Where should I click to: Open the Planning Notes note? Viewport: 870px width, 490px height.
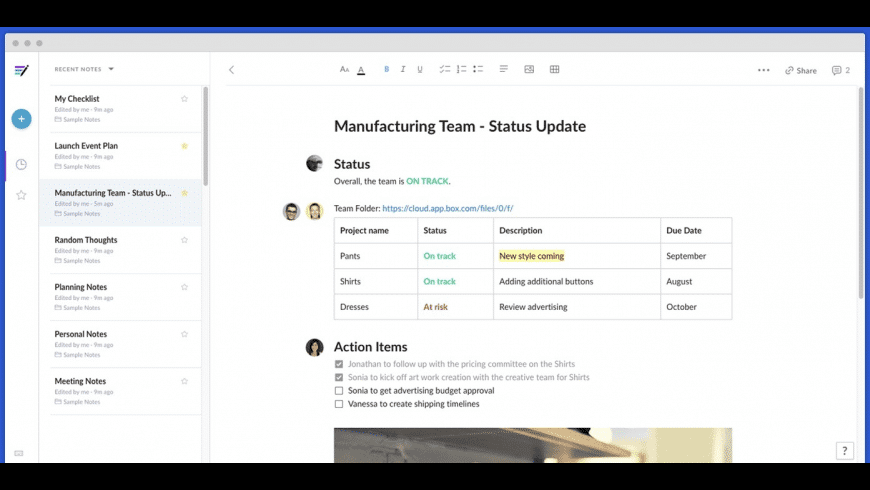120,297
